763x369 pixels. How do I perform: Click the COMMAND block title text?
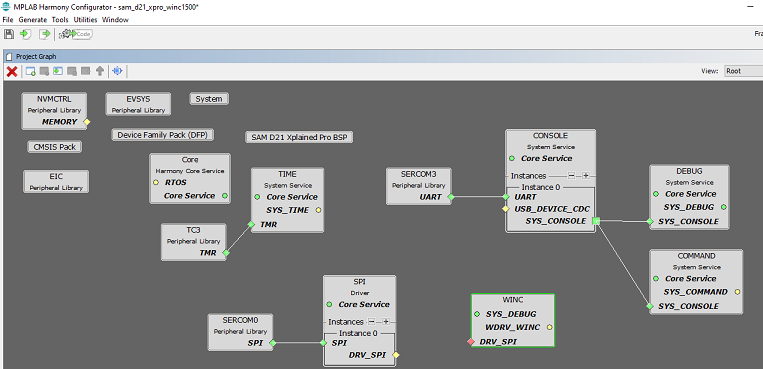(696, 256)
